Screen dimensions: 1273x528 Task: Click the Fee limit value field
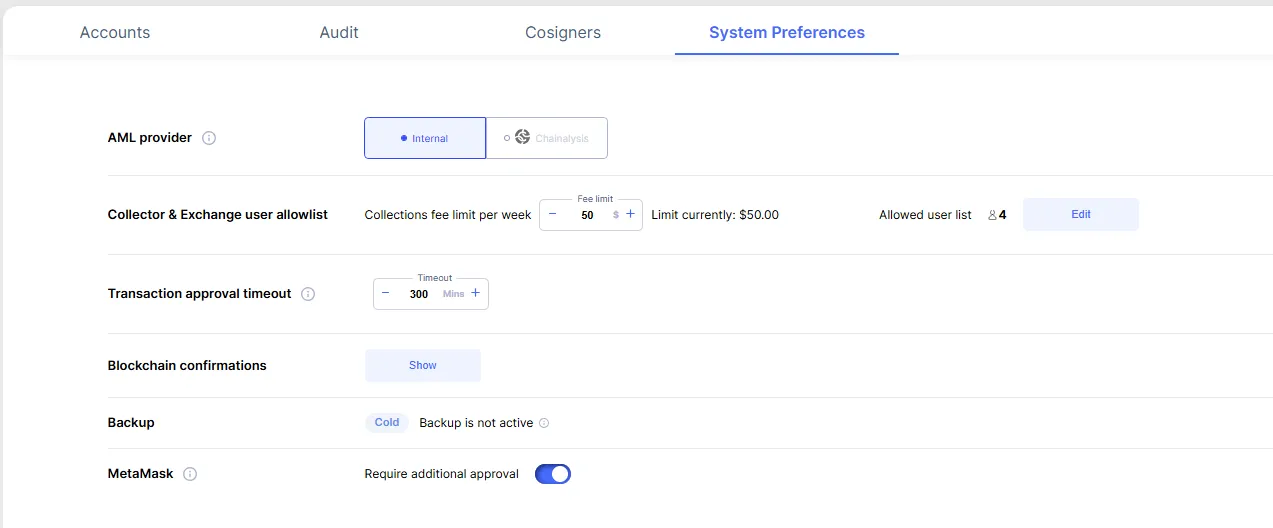pyautogui.click(x=587, y=215)
